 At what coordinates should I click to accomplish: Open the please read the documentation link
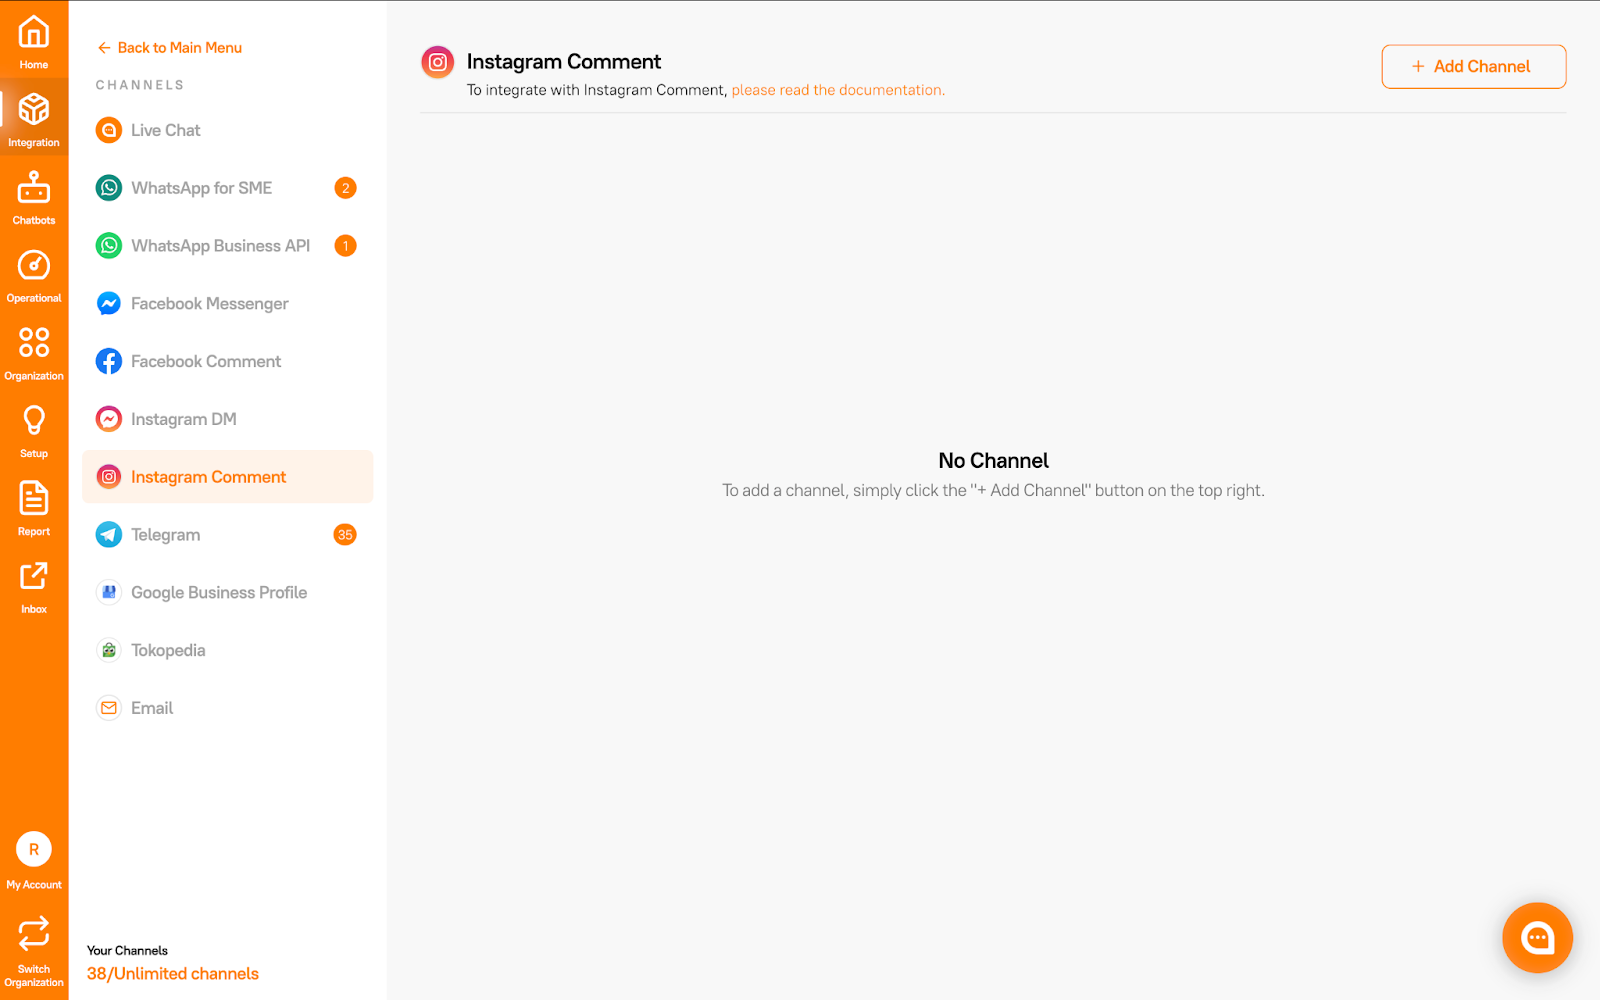tap(838, 90)
